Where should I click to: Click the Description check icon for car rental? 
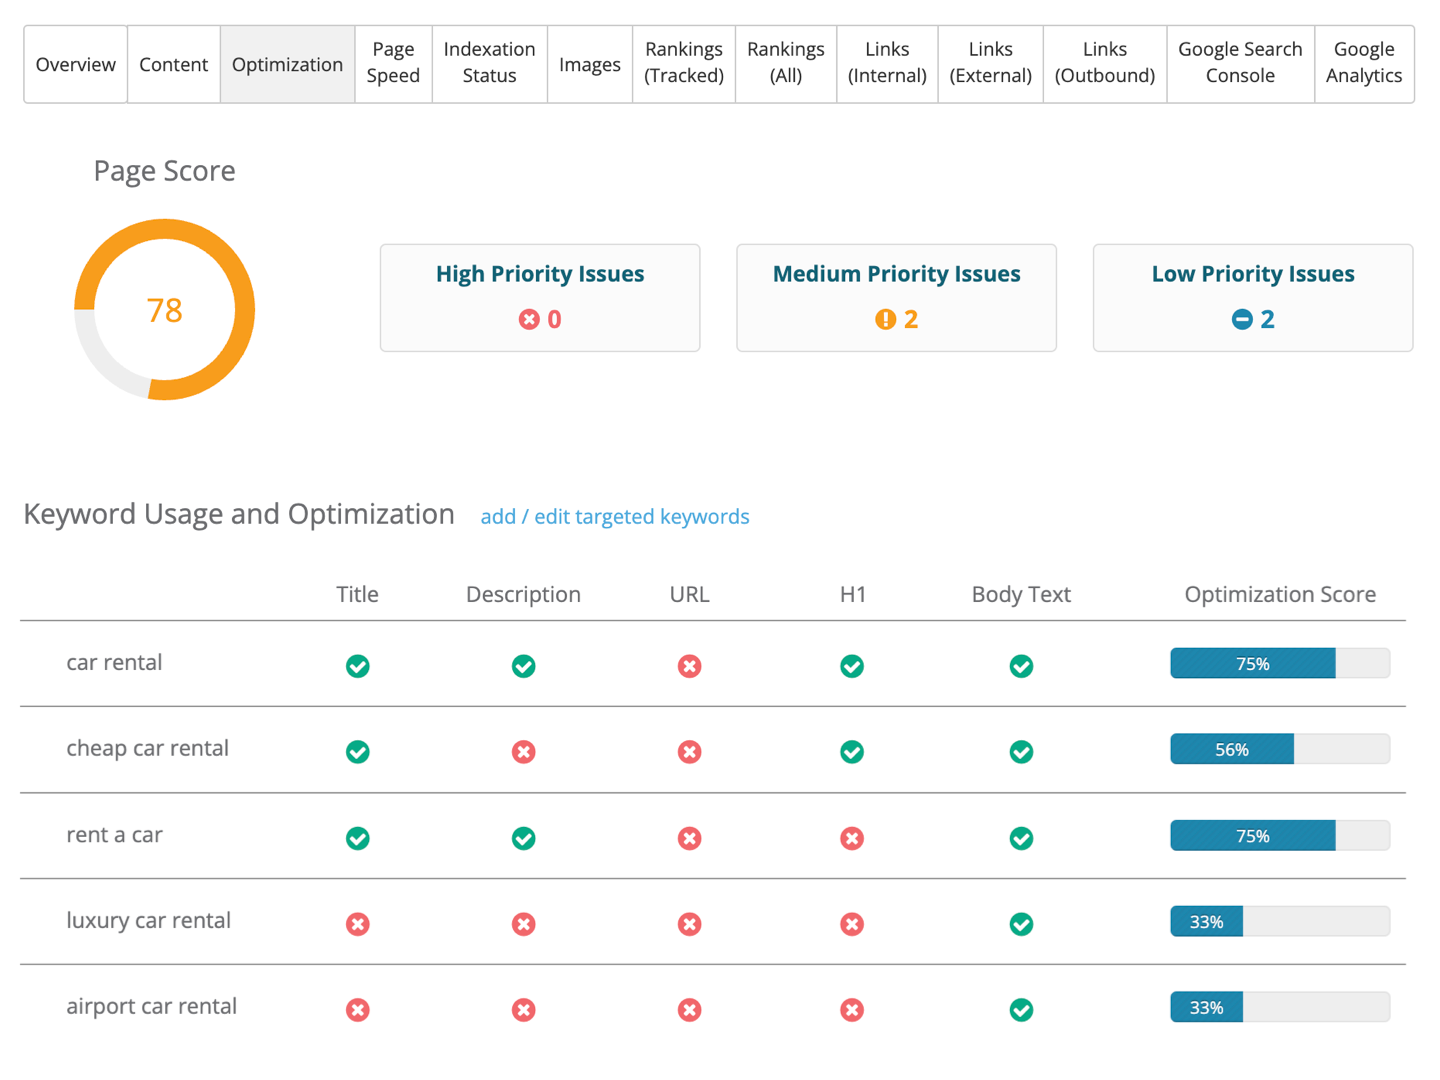(x=523, y=666)
